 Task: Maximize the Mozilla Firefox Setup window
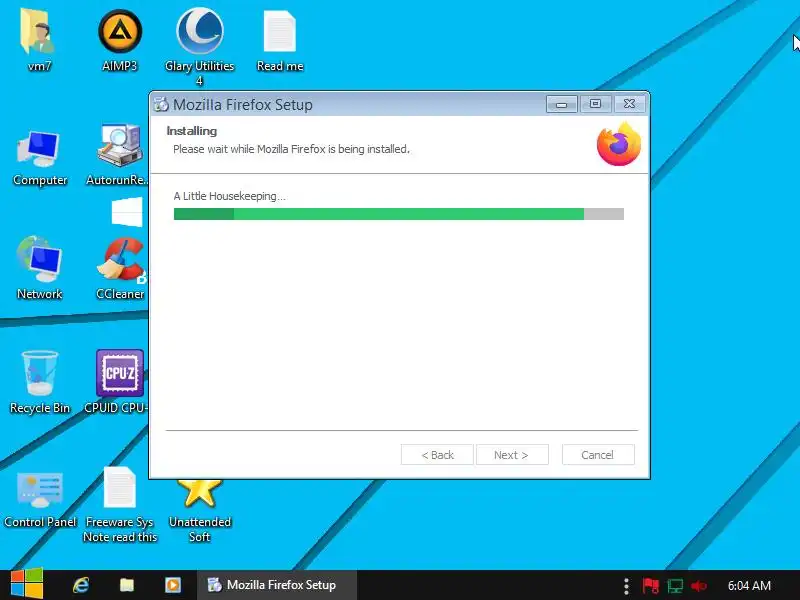coord(595,104)
